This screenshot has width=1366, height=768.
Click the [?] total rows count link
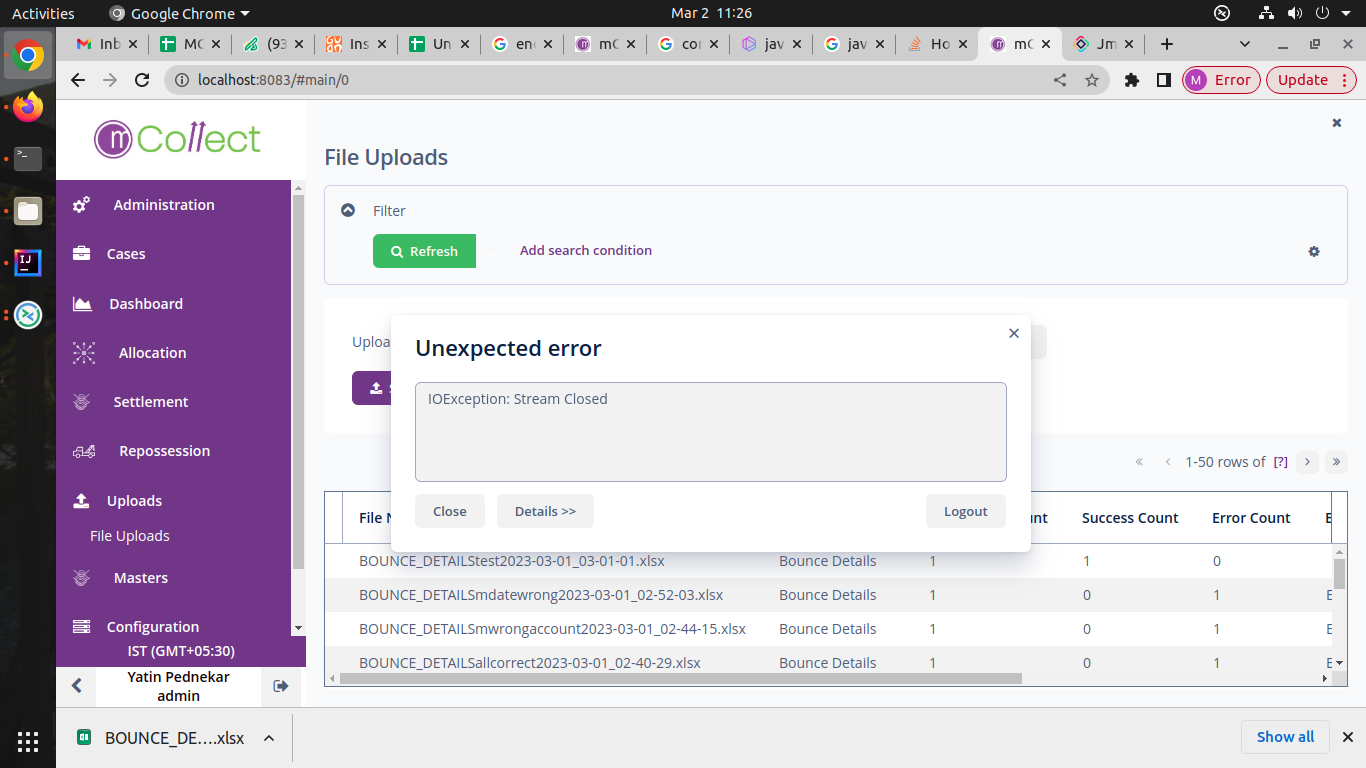coord(1280,462)
